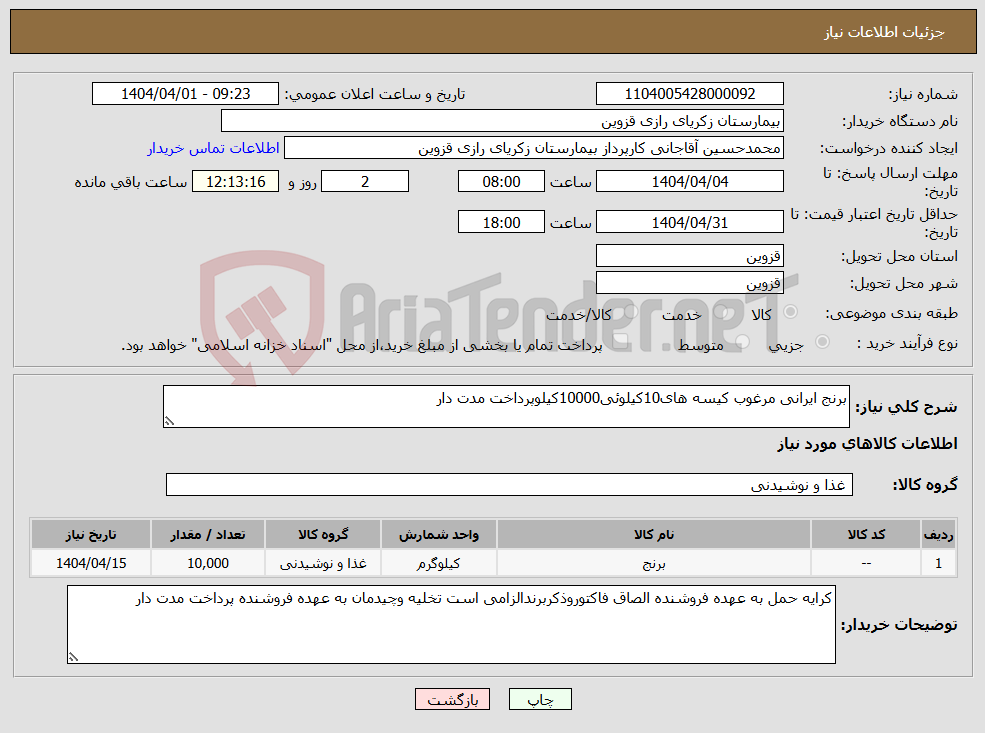The image size is (985, 733).
Task: Click the بازگشت back button
Action: (452, 699)
